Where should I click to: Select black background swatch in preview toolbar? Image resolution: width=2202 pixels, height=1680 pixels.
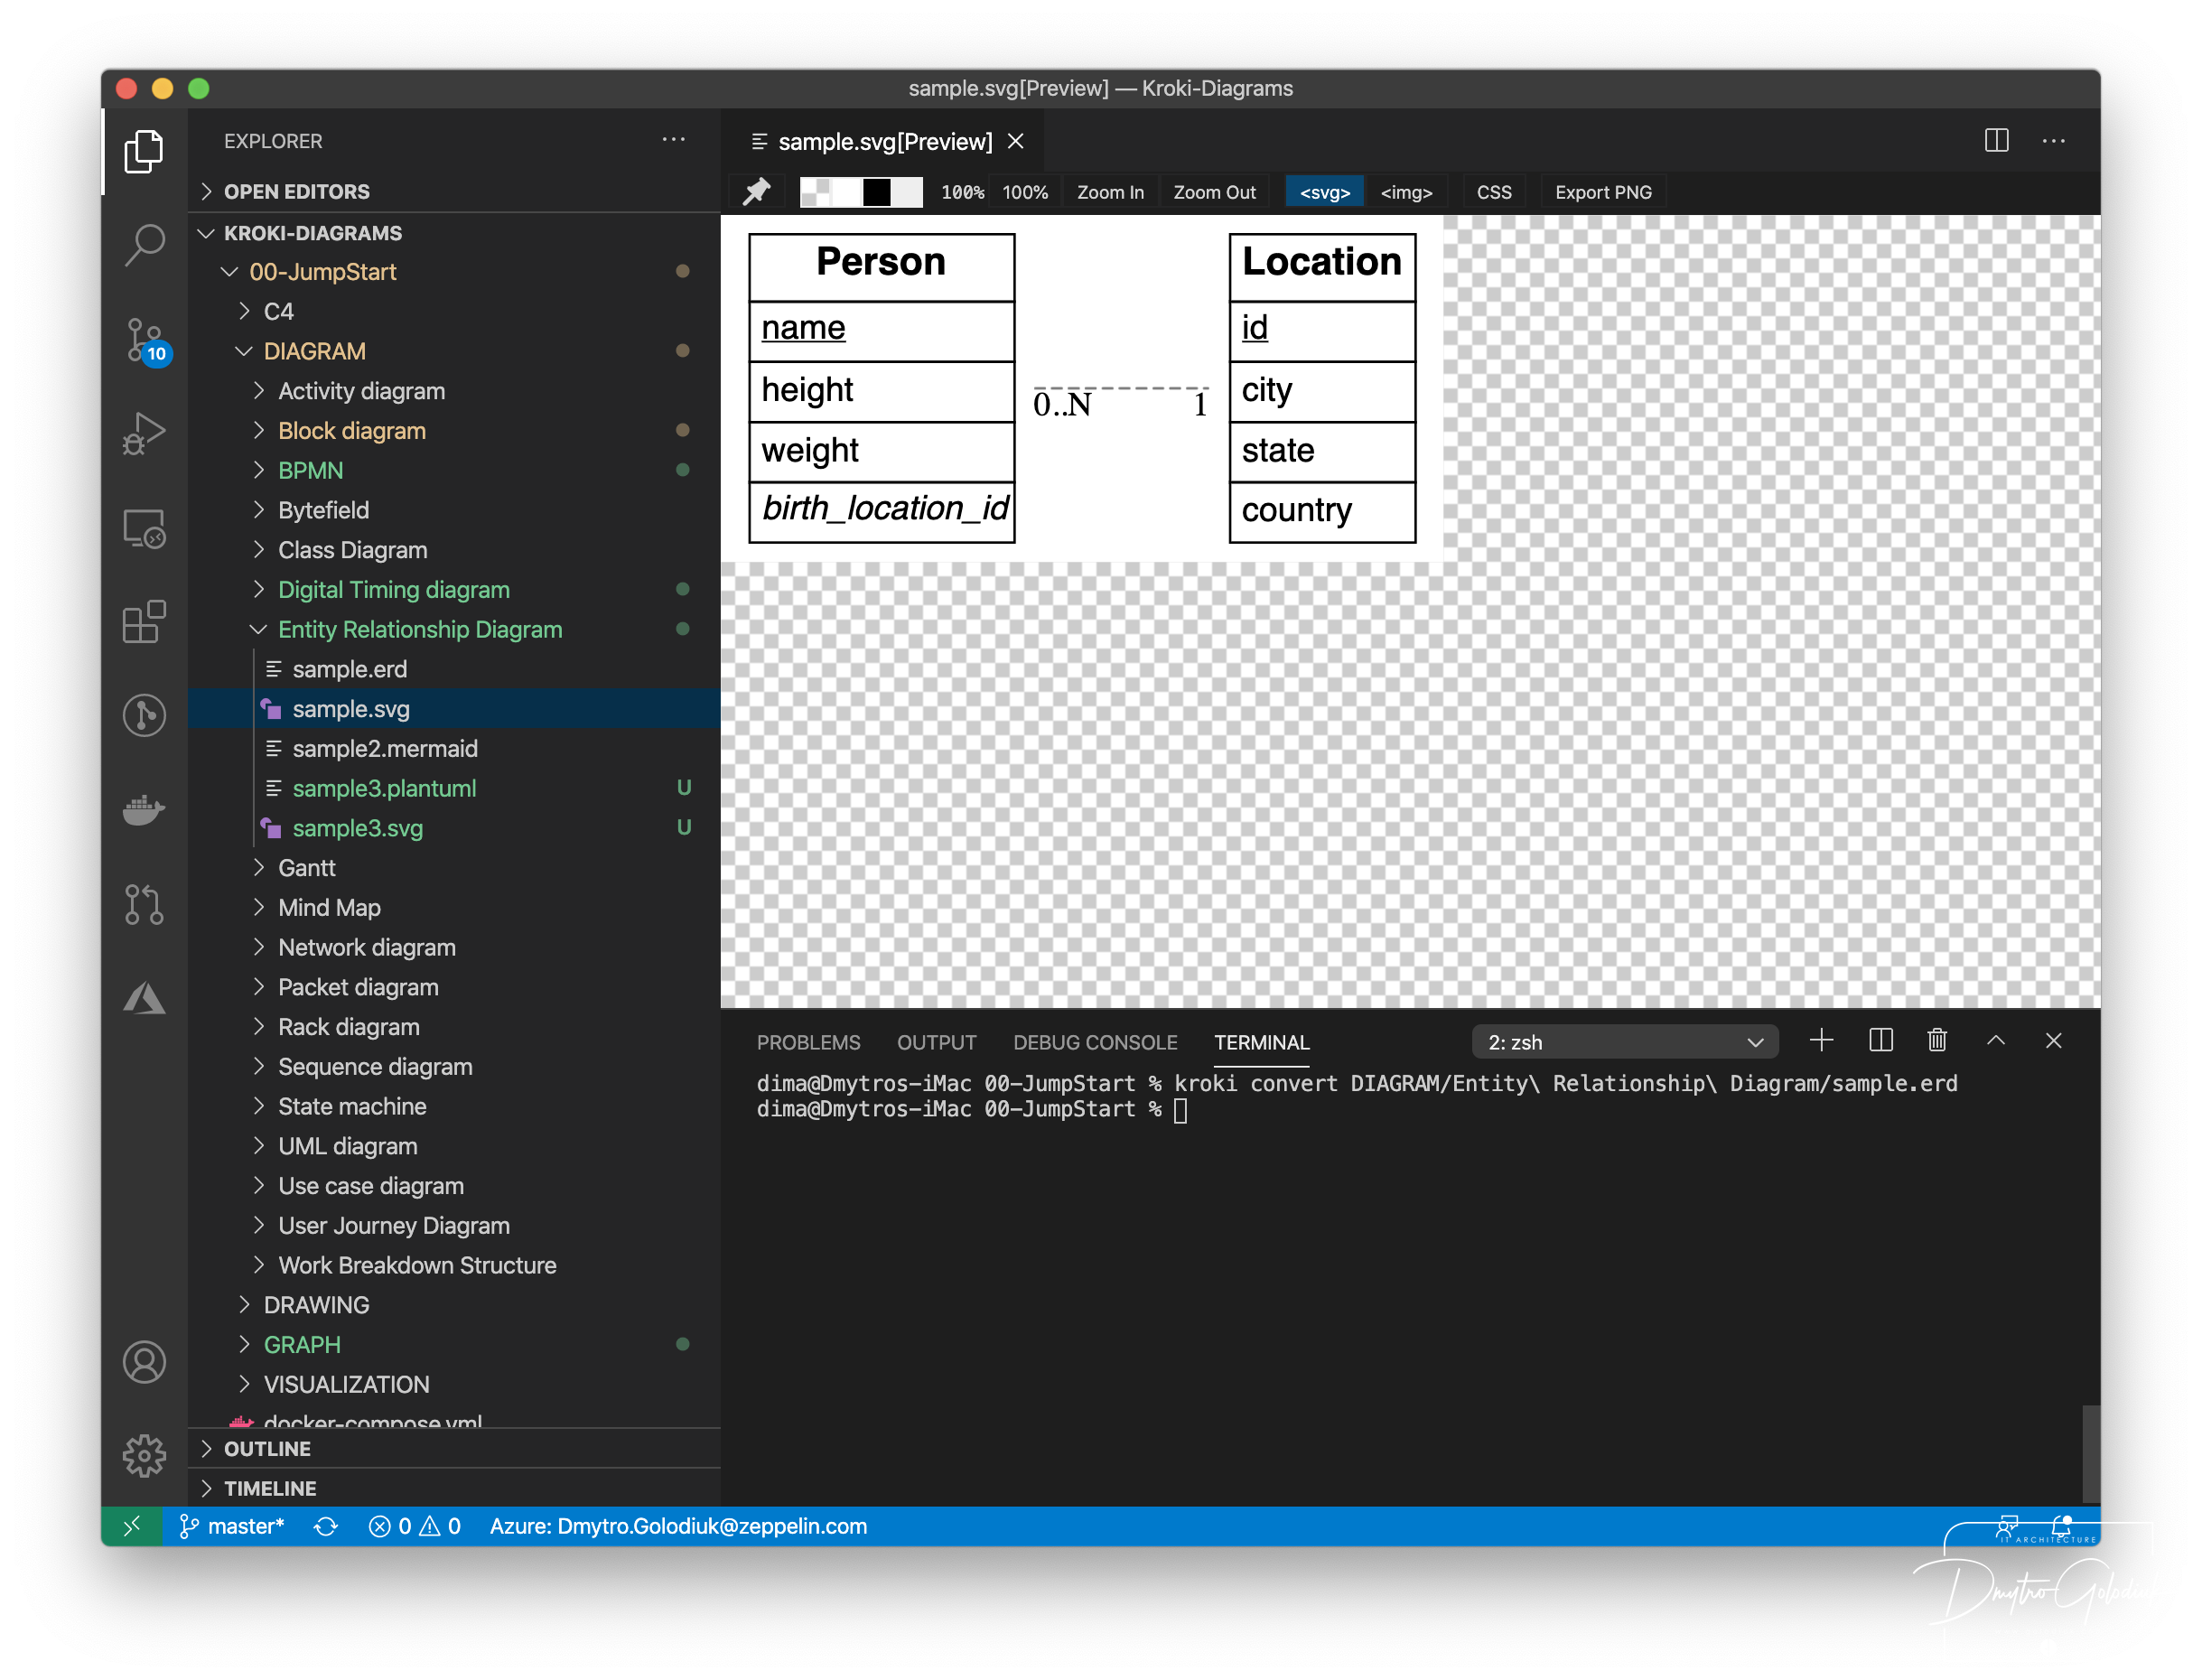[877, 192]
